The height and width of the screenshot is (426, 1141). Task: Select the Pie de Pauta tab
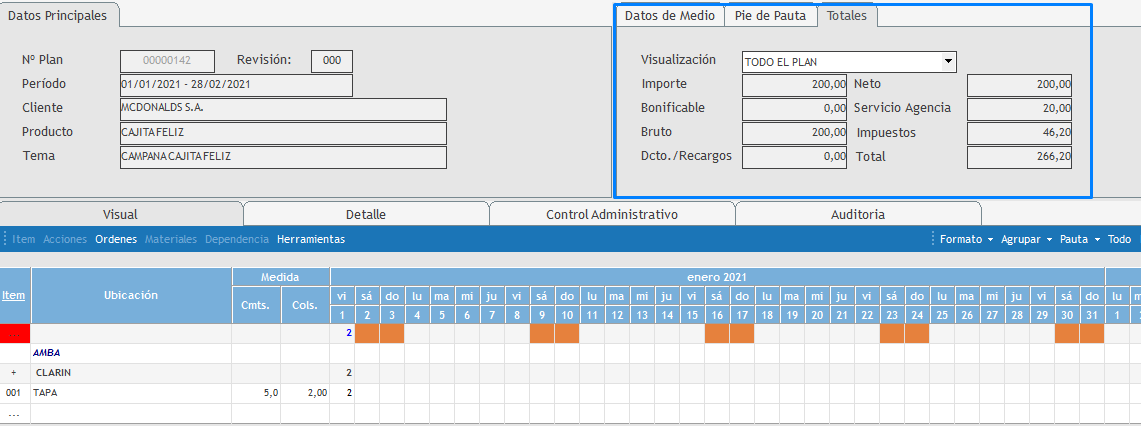[x=770, y=16]
